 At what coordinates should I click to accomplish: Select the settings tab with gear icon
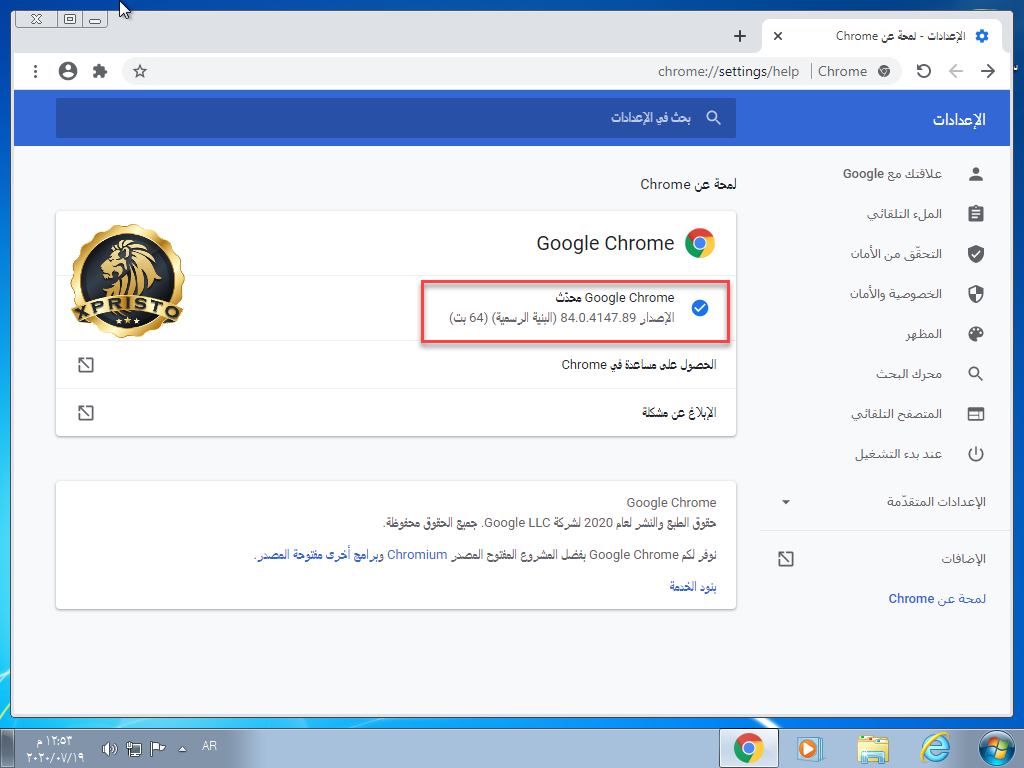coord(884,36)
